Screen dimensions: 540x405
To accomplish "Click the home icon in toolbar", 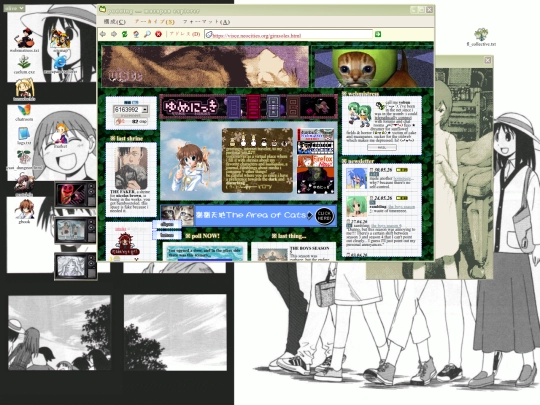I will click(x=136, y=34).
